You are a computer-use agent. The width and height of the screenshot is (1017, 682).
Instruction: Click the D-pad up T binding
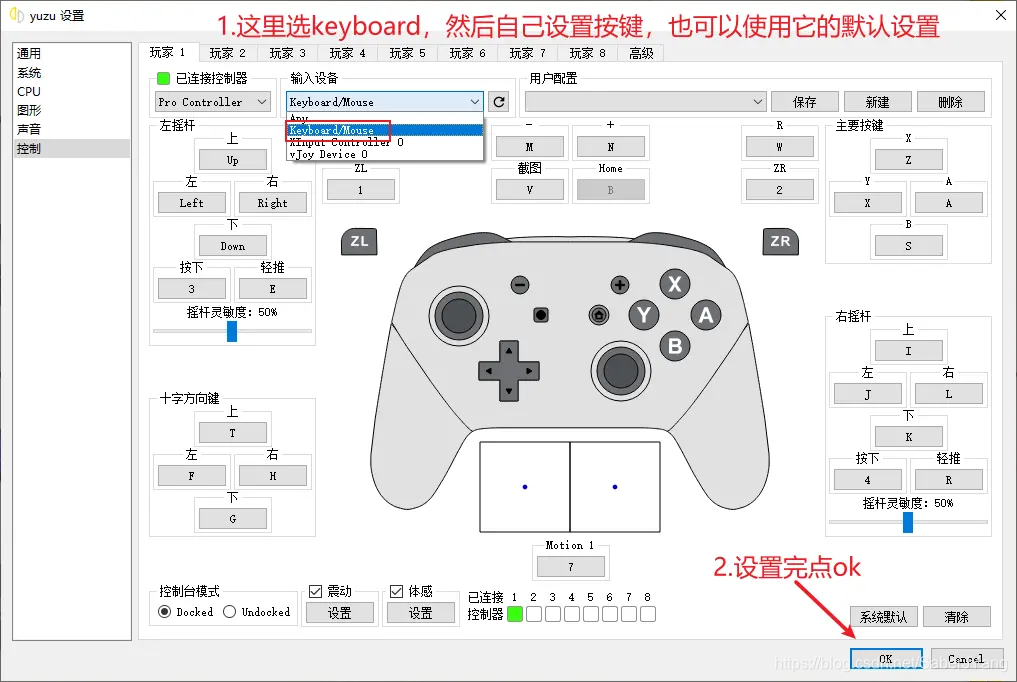pos(232,432)
